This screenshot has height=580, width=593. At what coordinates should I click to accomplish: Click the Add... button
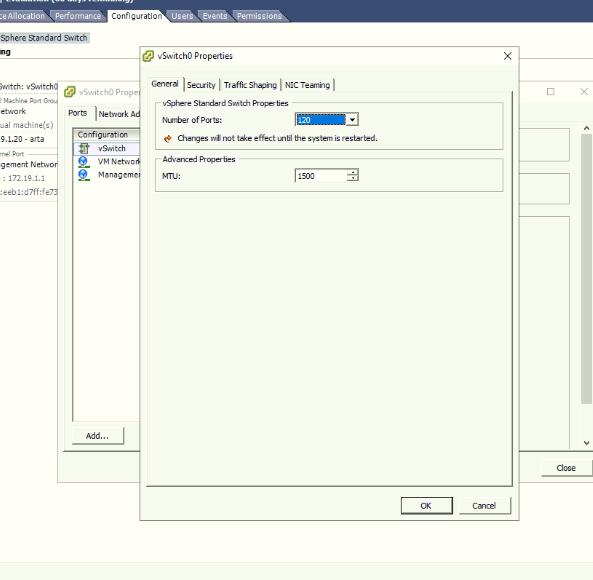pyautogui.click(x=98, y=436)
